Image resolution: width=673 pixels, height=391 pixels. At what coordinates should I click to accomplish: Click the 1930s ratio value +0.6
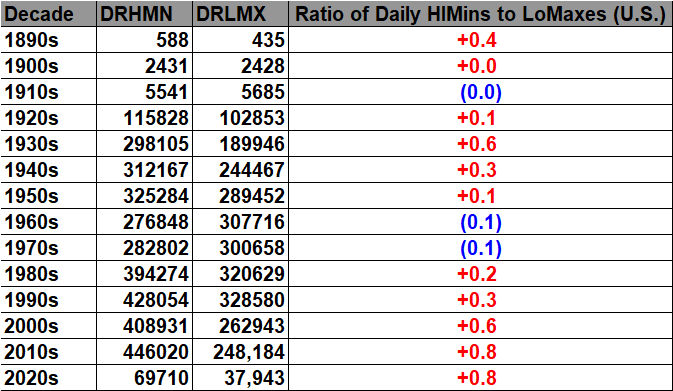click(477, 144)
